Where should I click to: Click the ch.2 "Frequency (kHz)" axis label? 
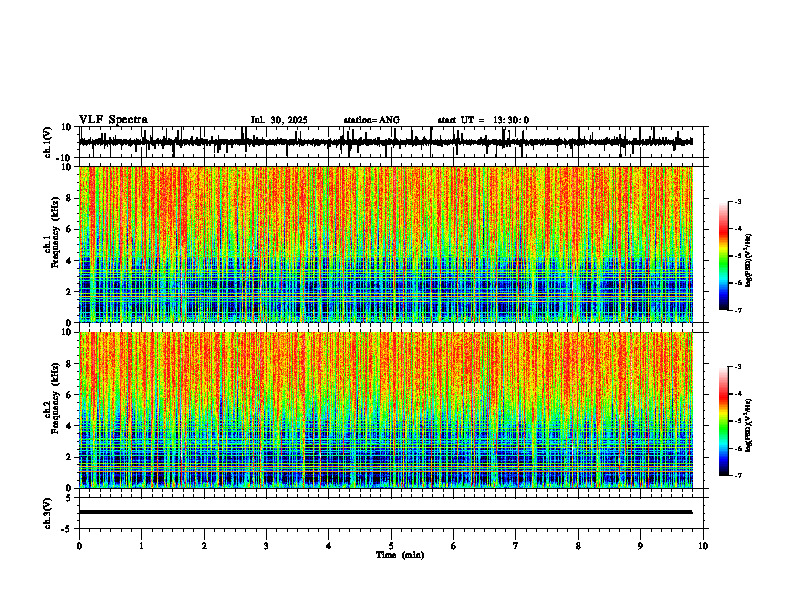[x=56, y=398]
